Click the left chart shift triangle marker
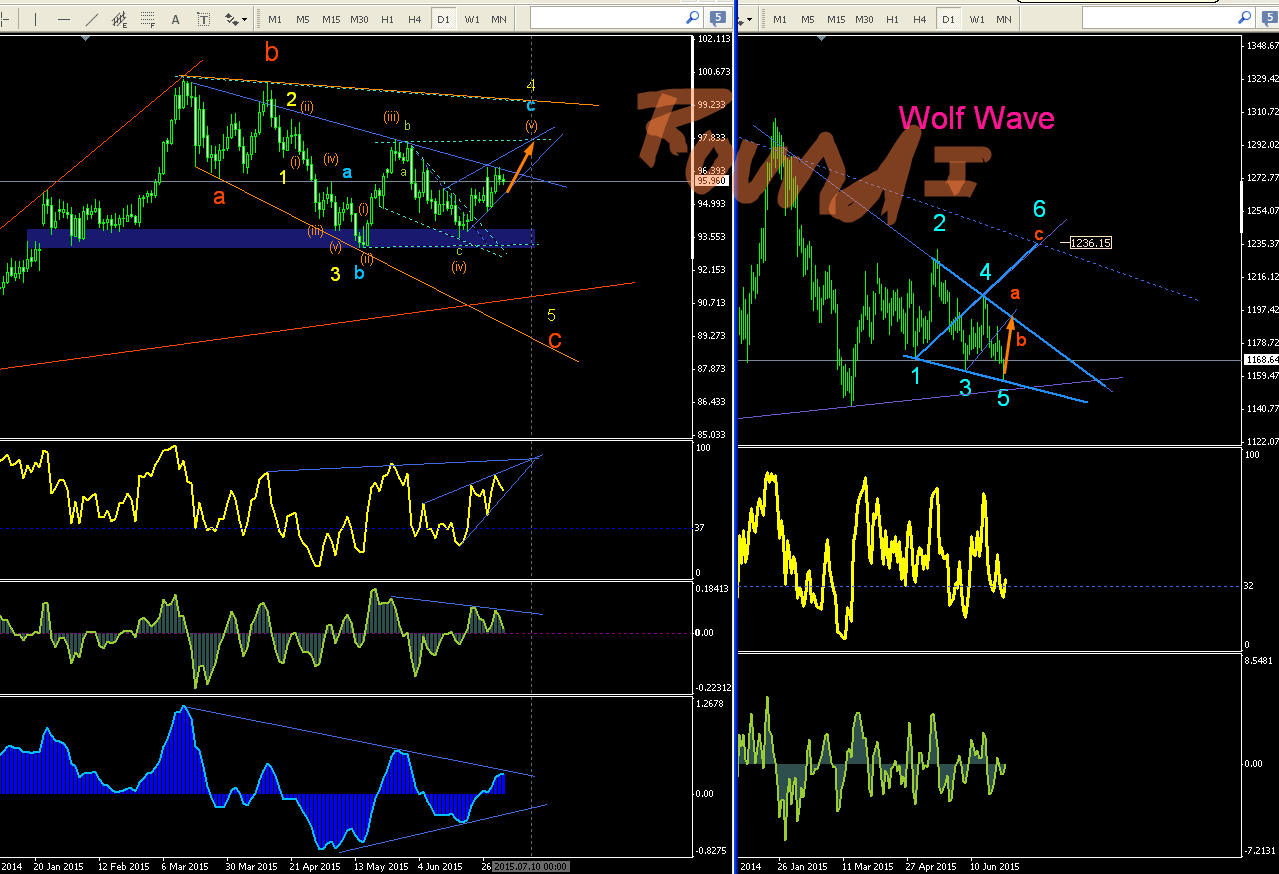 click(85, 38)
